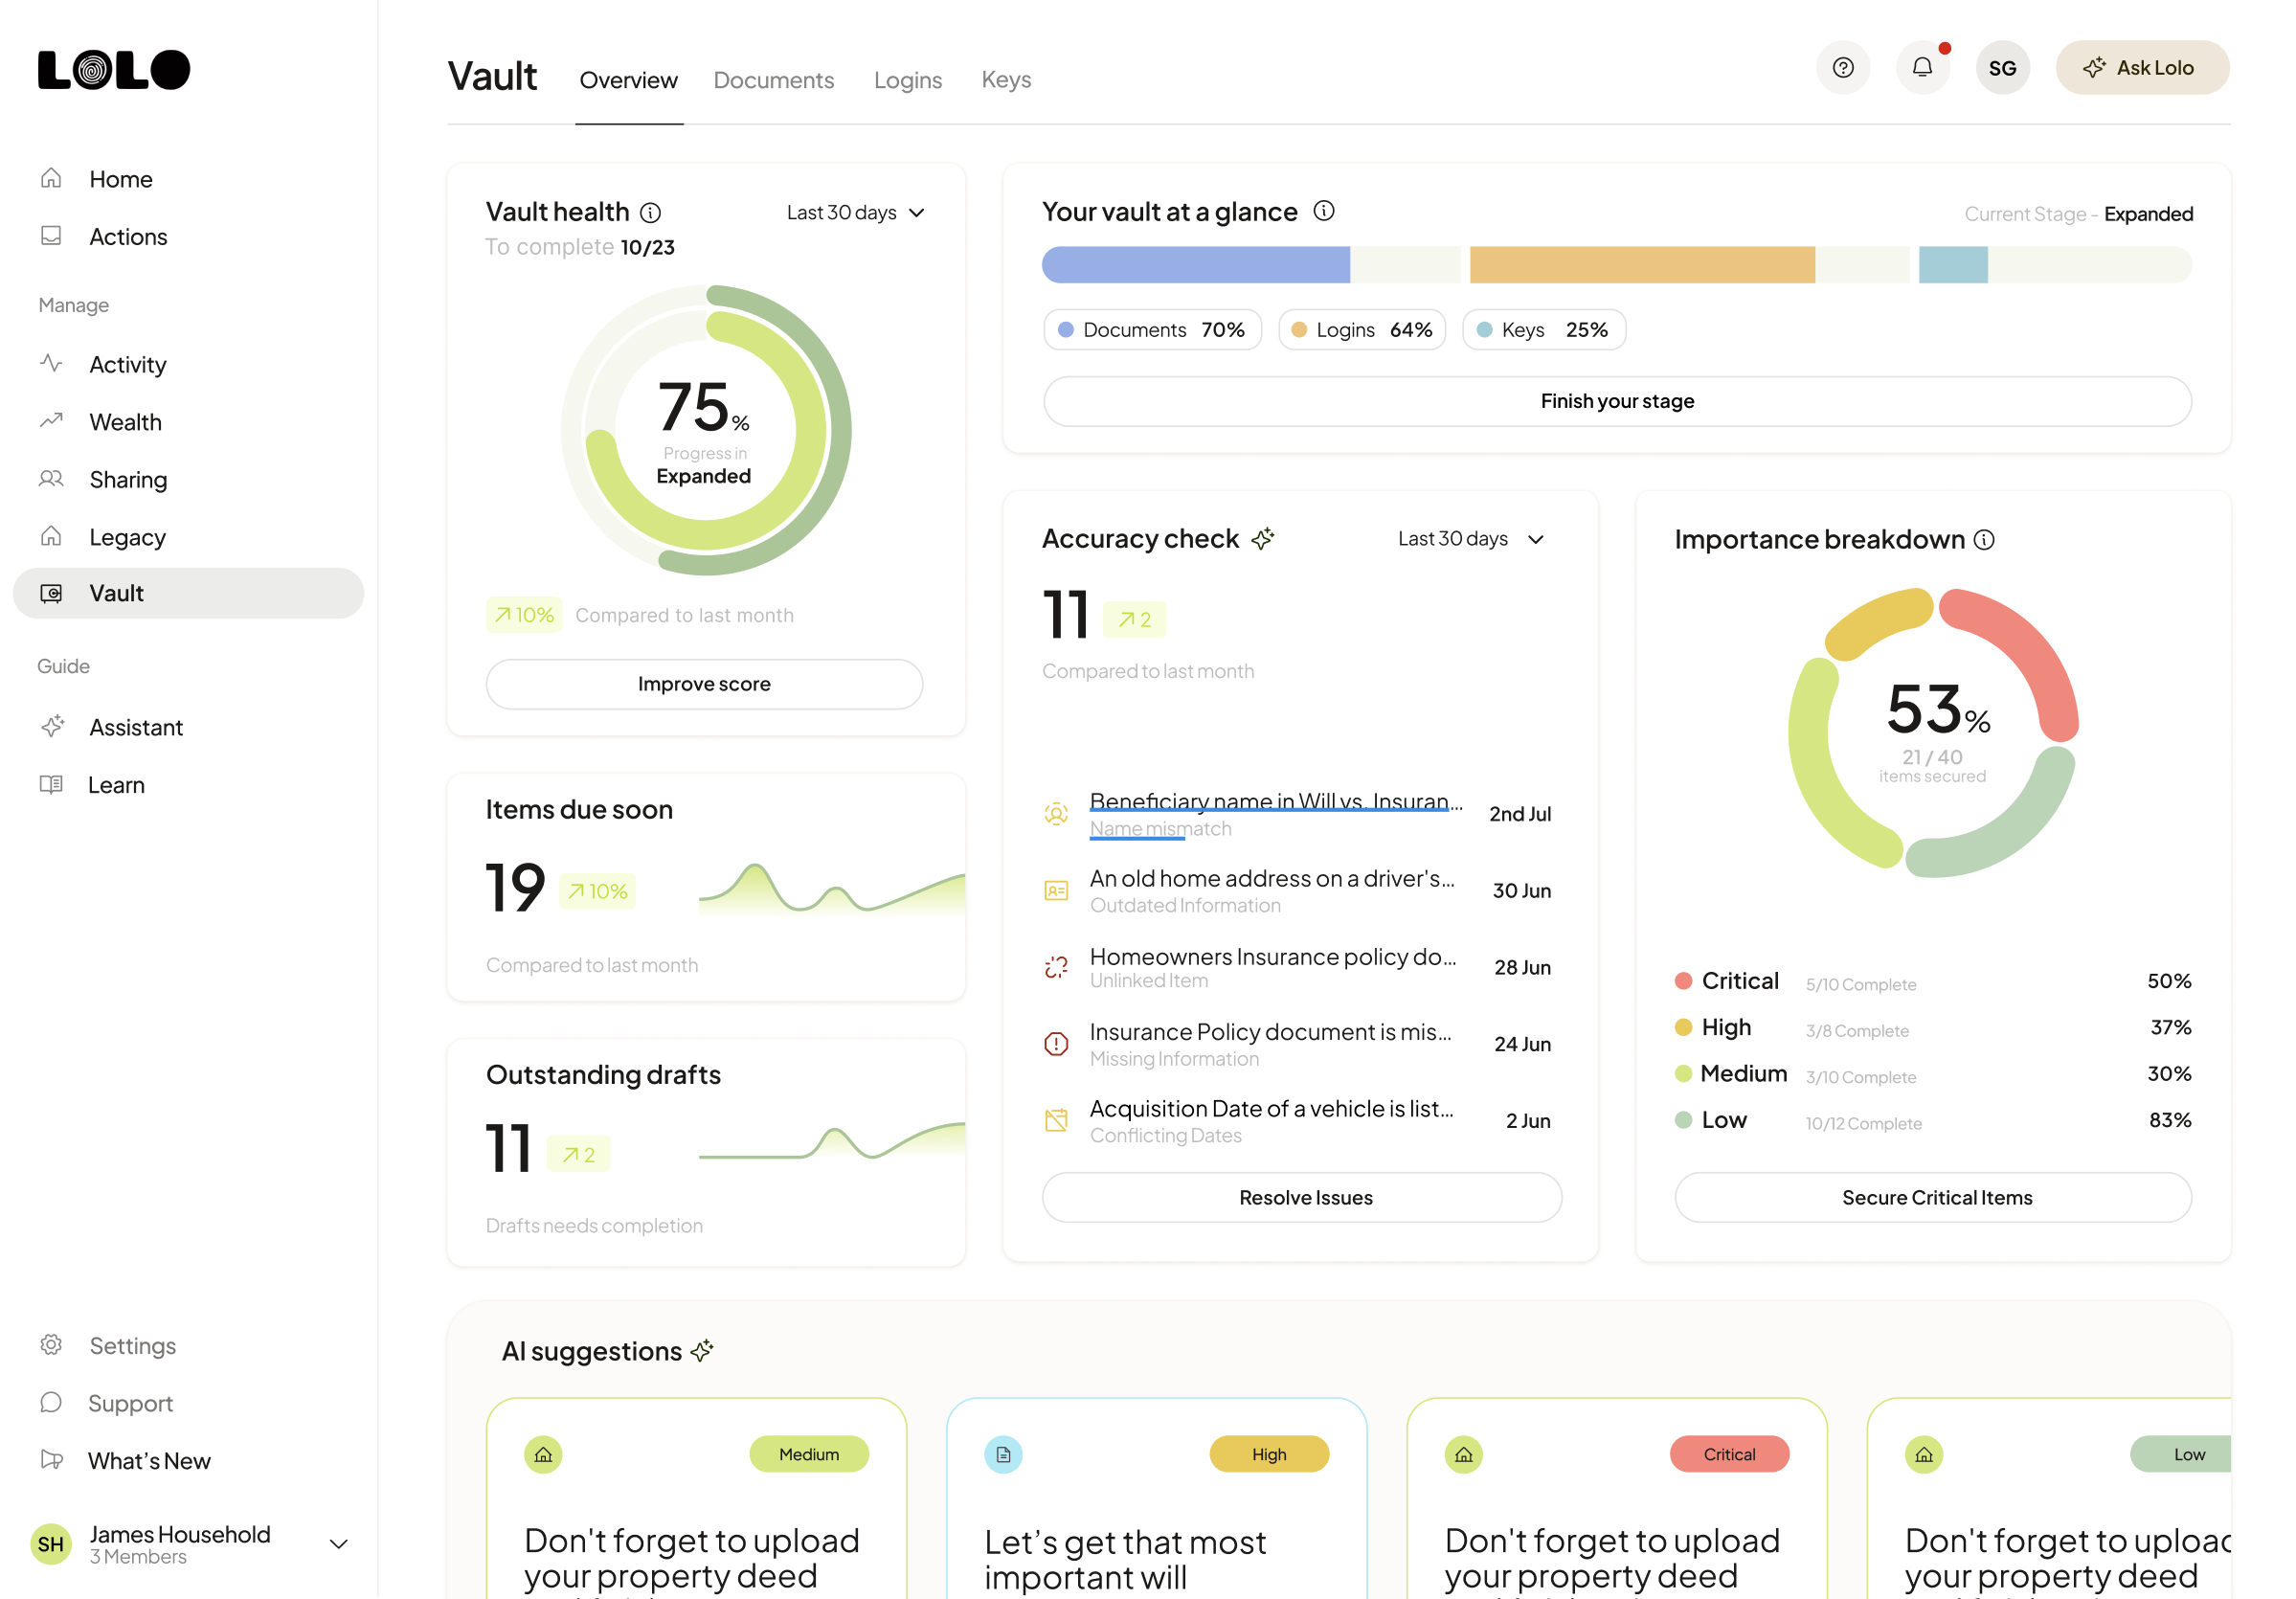Expand the Last 30 days filter on Vault health

pyautogui.click(x=855, y=212)
